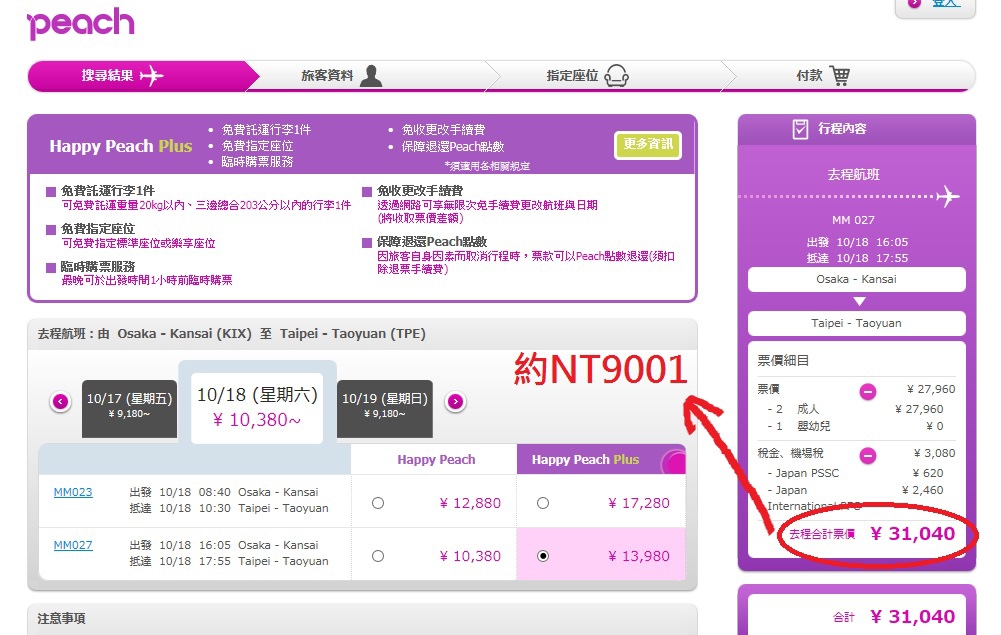Click the 票價細目 heading
The image size is (1001, 635).
(x=783, y=361)
